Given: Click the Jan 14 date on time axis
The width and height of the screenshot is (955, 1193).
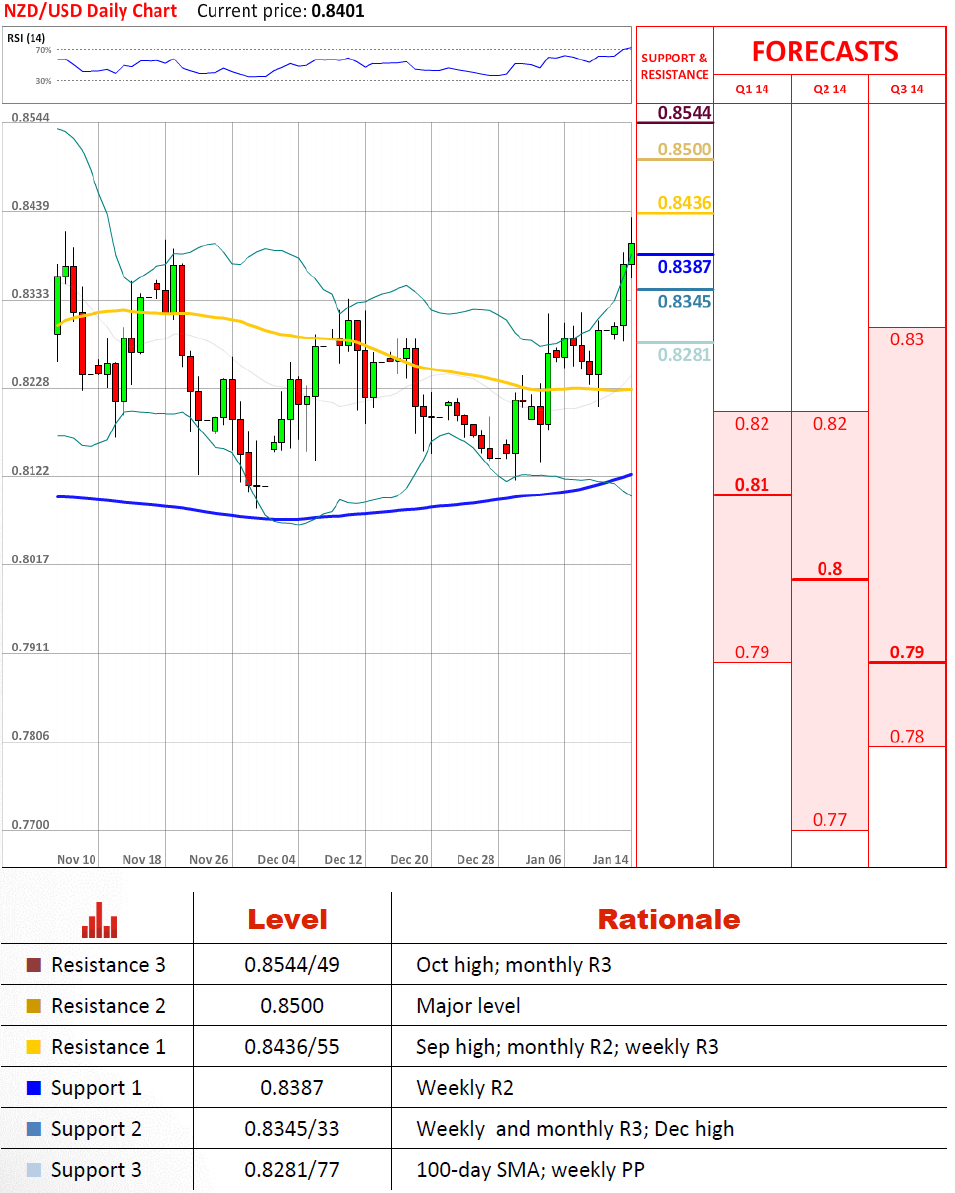Looking at the screenshot, I should pos(610,859).
